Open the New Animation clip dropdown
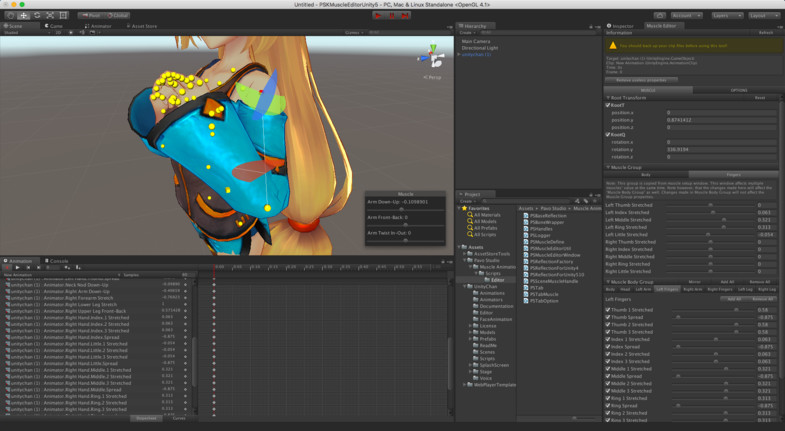785x431 pixels. pos(62,275)
